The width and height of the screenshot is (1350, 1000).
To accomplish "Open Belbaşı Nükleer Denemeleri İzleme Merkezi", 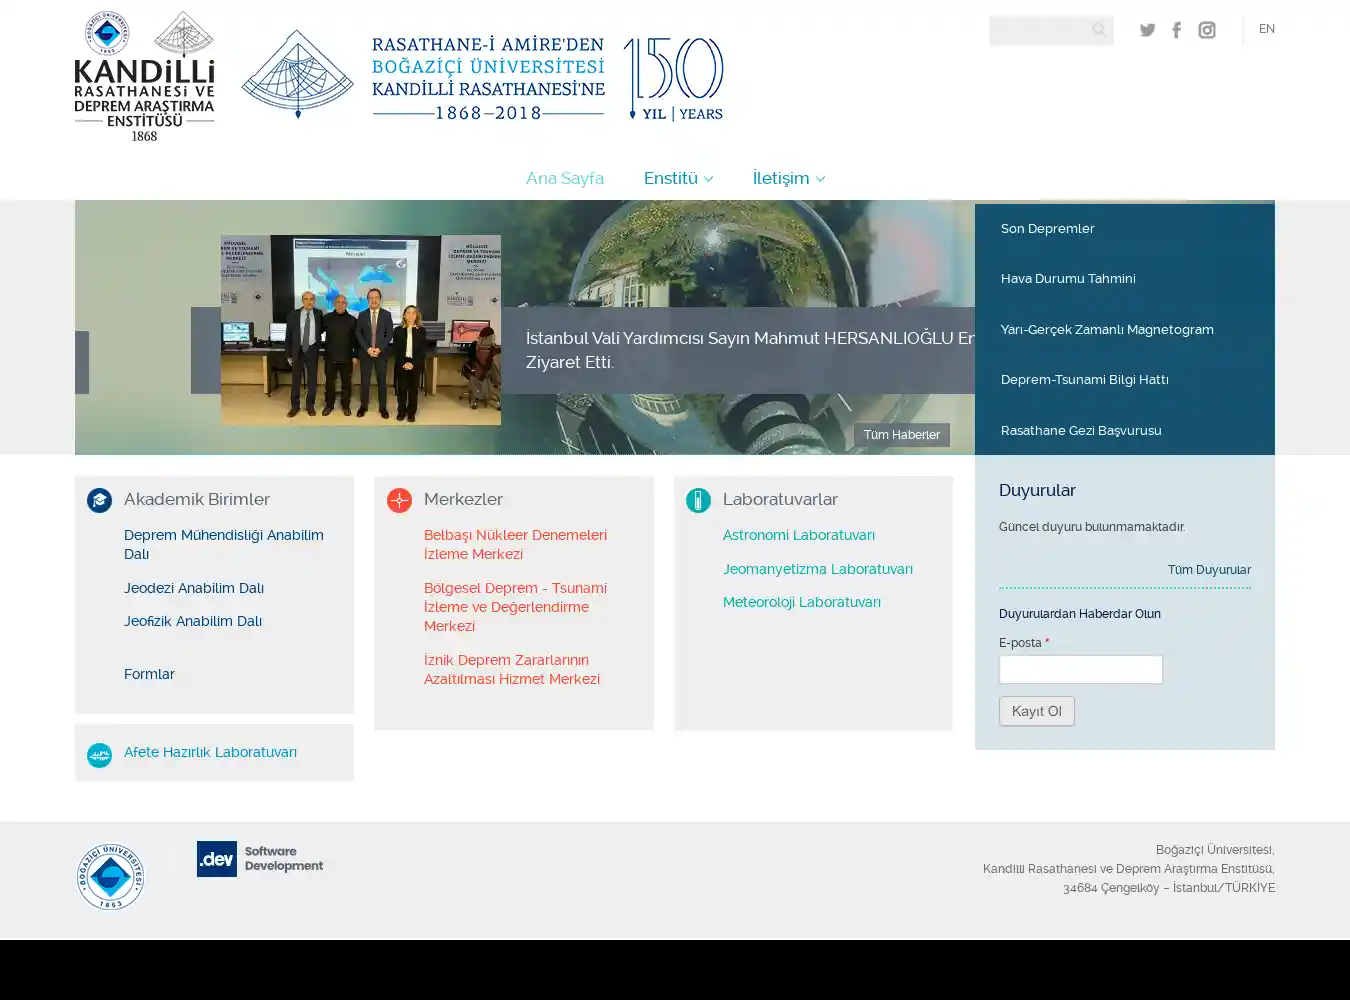I will point(515,545).
